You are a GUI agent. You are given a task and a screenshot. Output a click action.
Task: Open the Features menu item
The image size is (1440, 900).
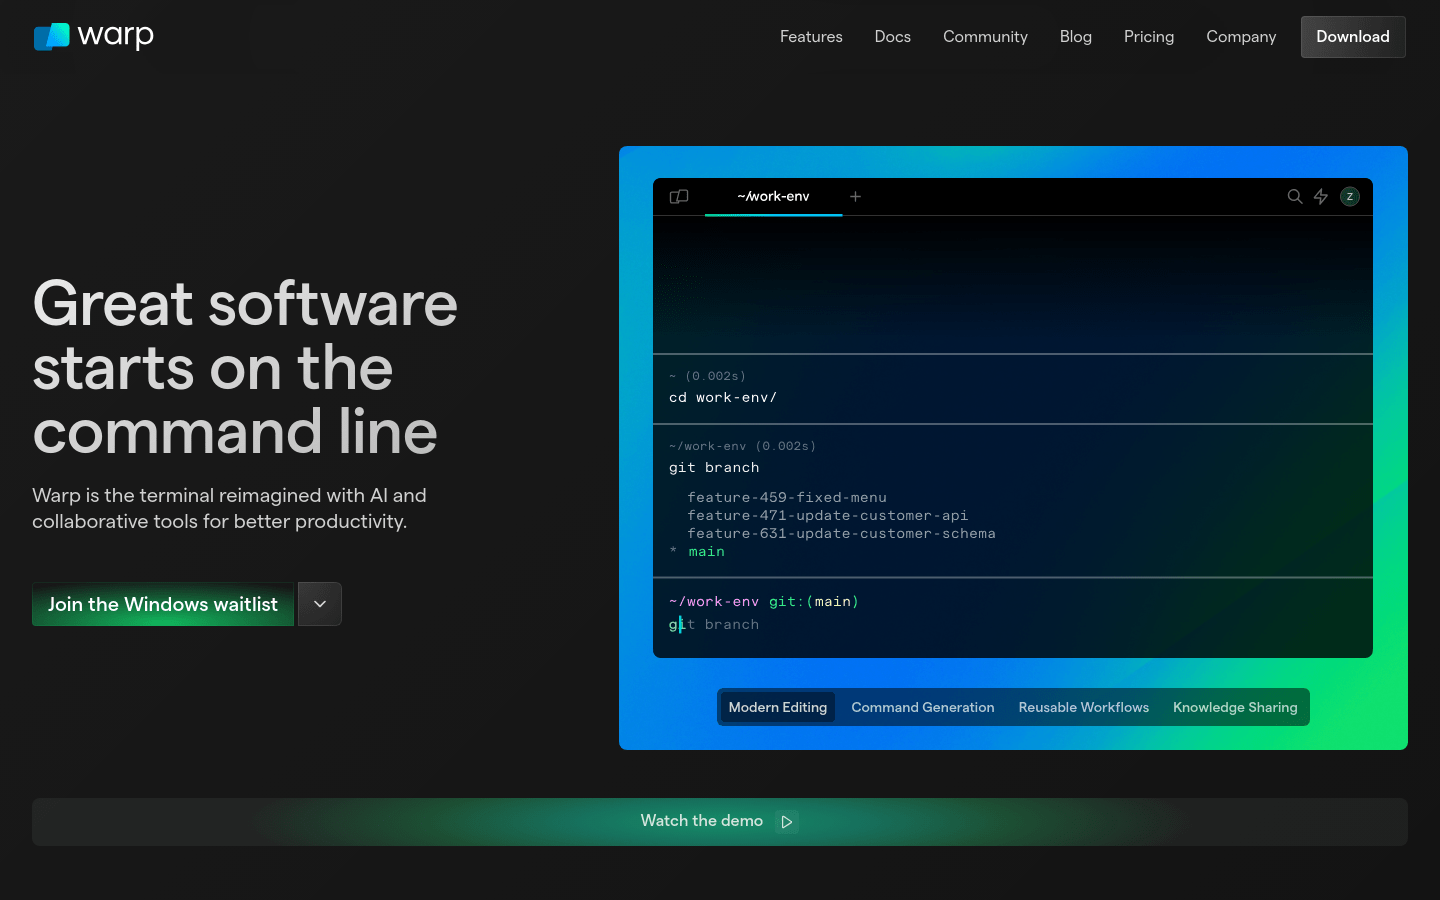coord(811,37)
